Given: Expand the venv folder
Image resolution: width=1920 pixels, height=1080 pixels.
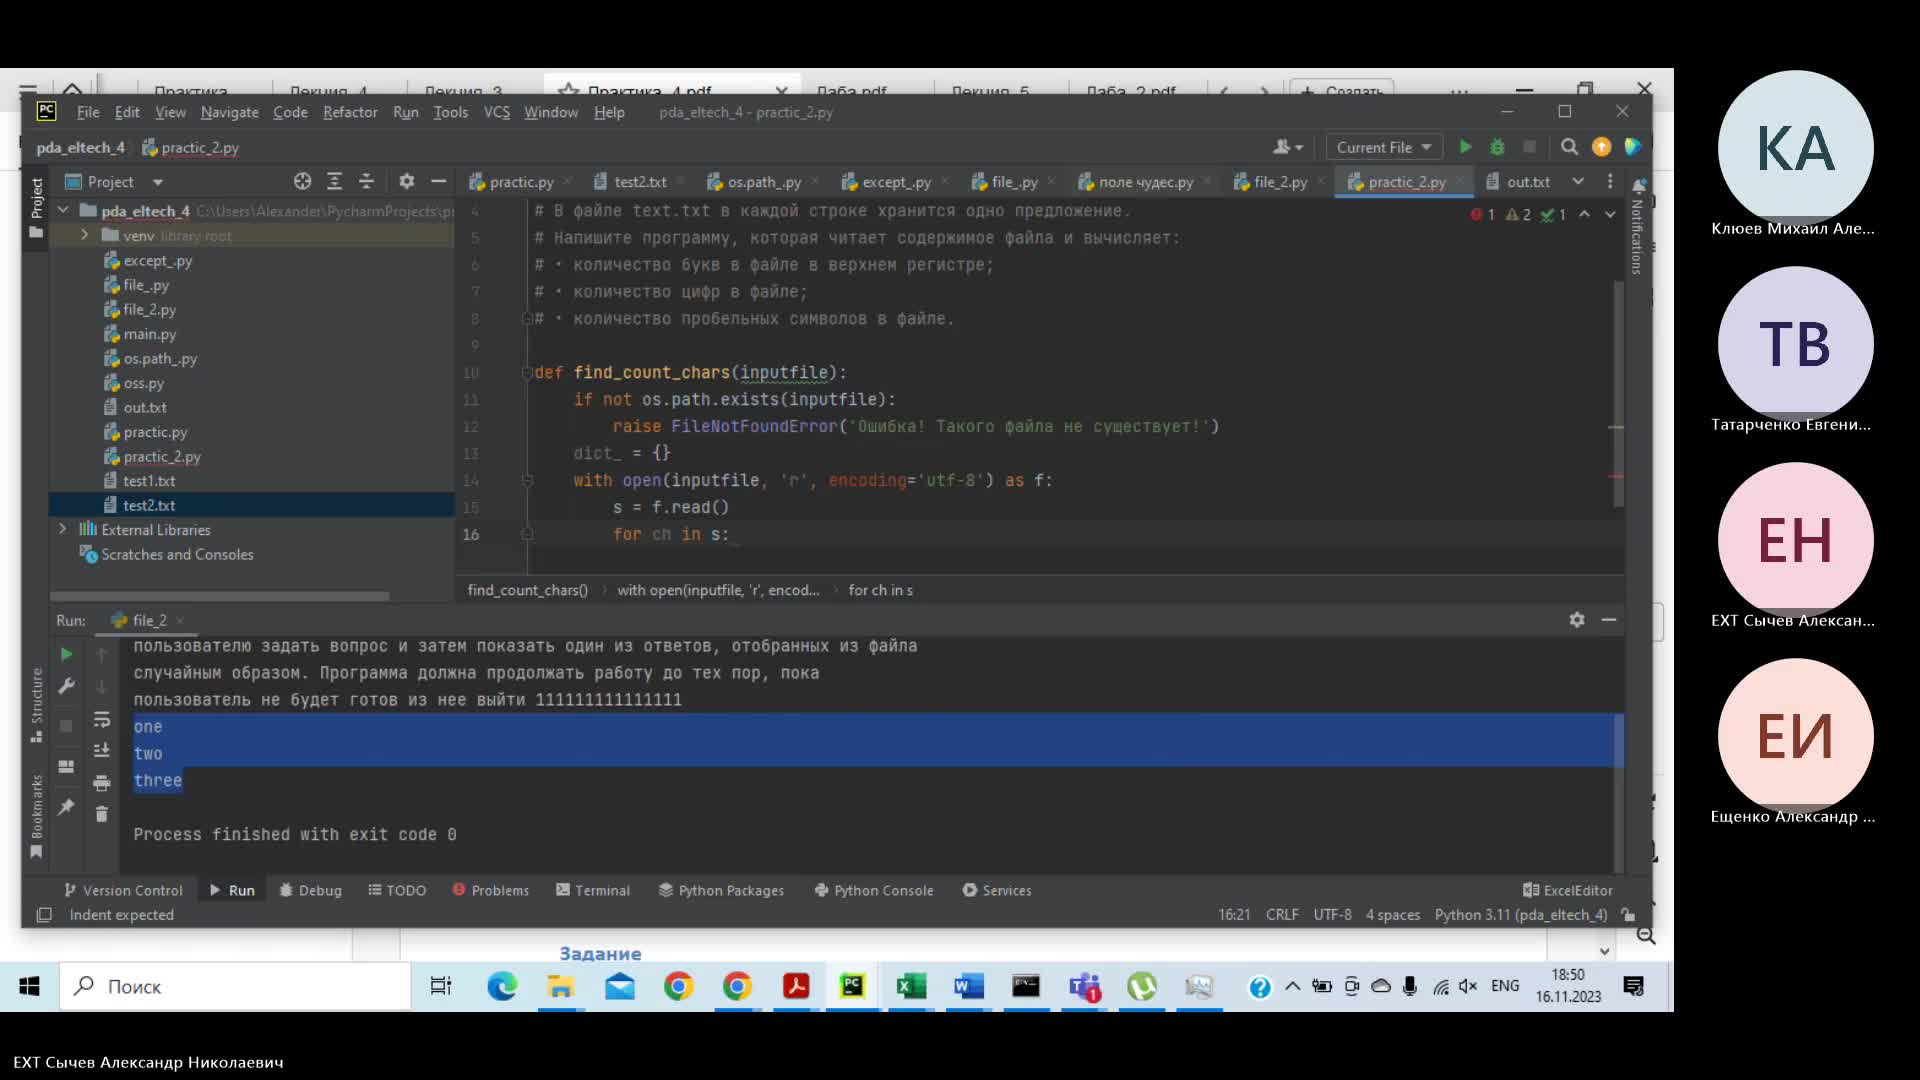Looking at the screenshot, I should (85, 235).
